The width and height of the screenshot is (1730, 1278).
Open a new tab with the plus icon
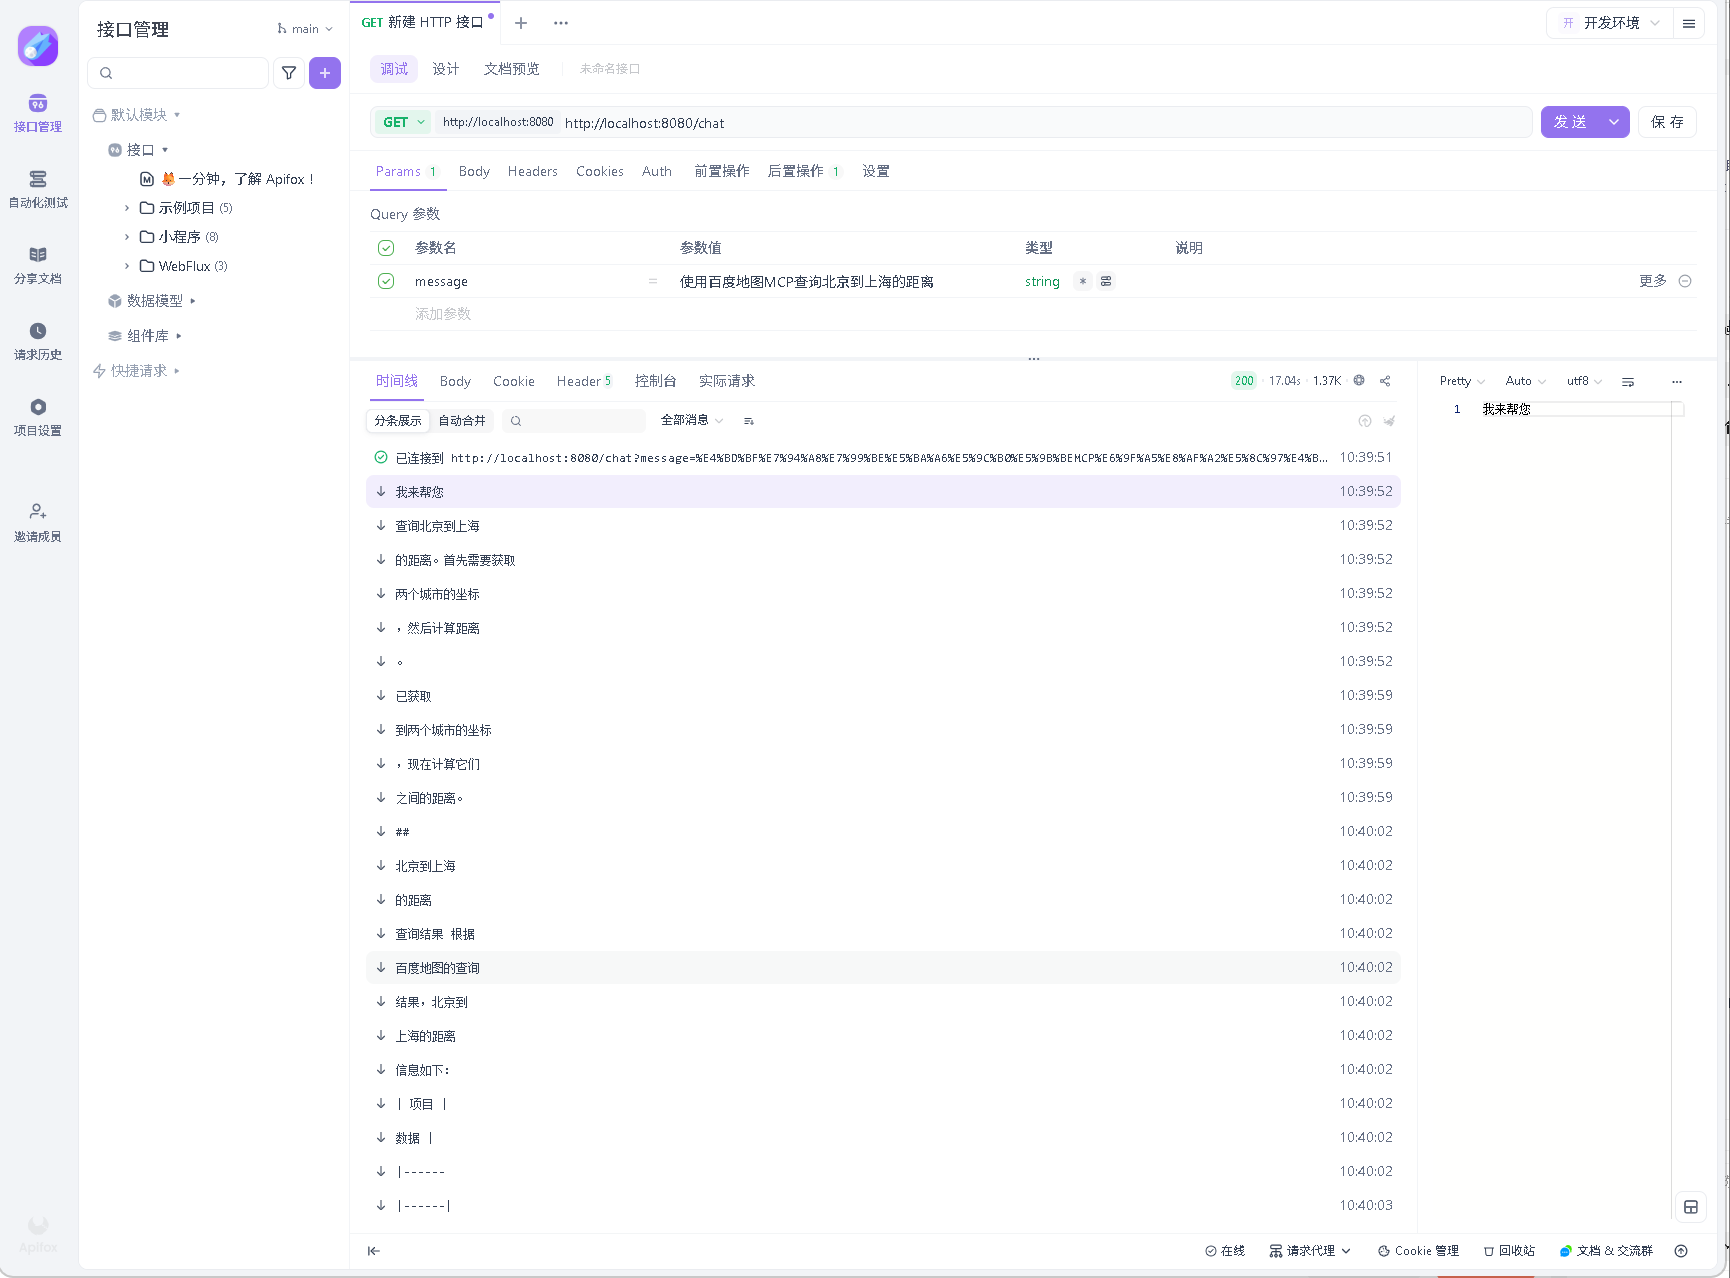pos(521,23)
